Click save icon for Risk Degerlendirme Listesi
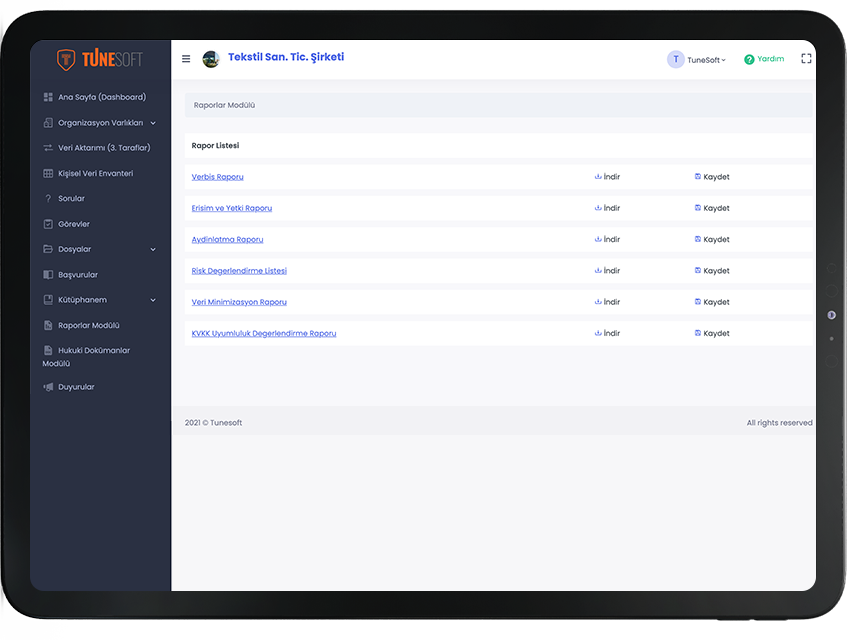Viewport: 847px width, 640px height. 698,270
